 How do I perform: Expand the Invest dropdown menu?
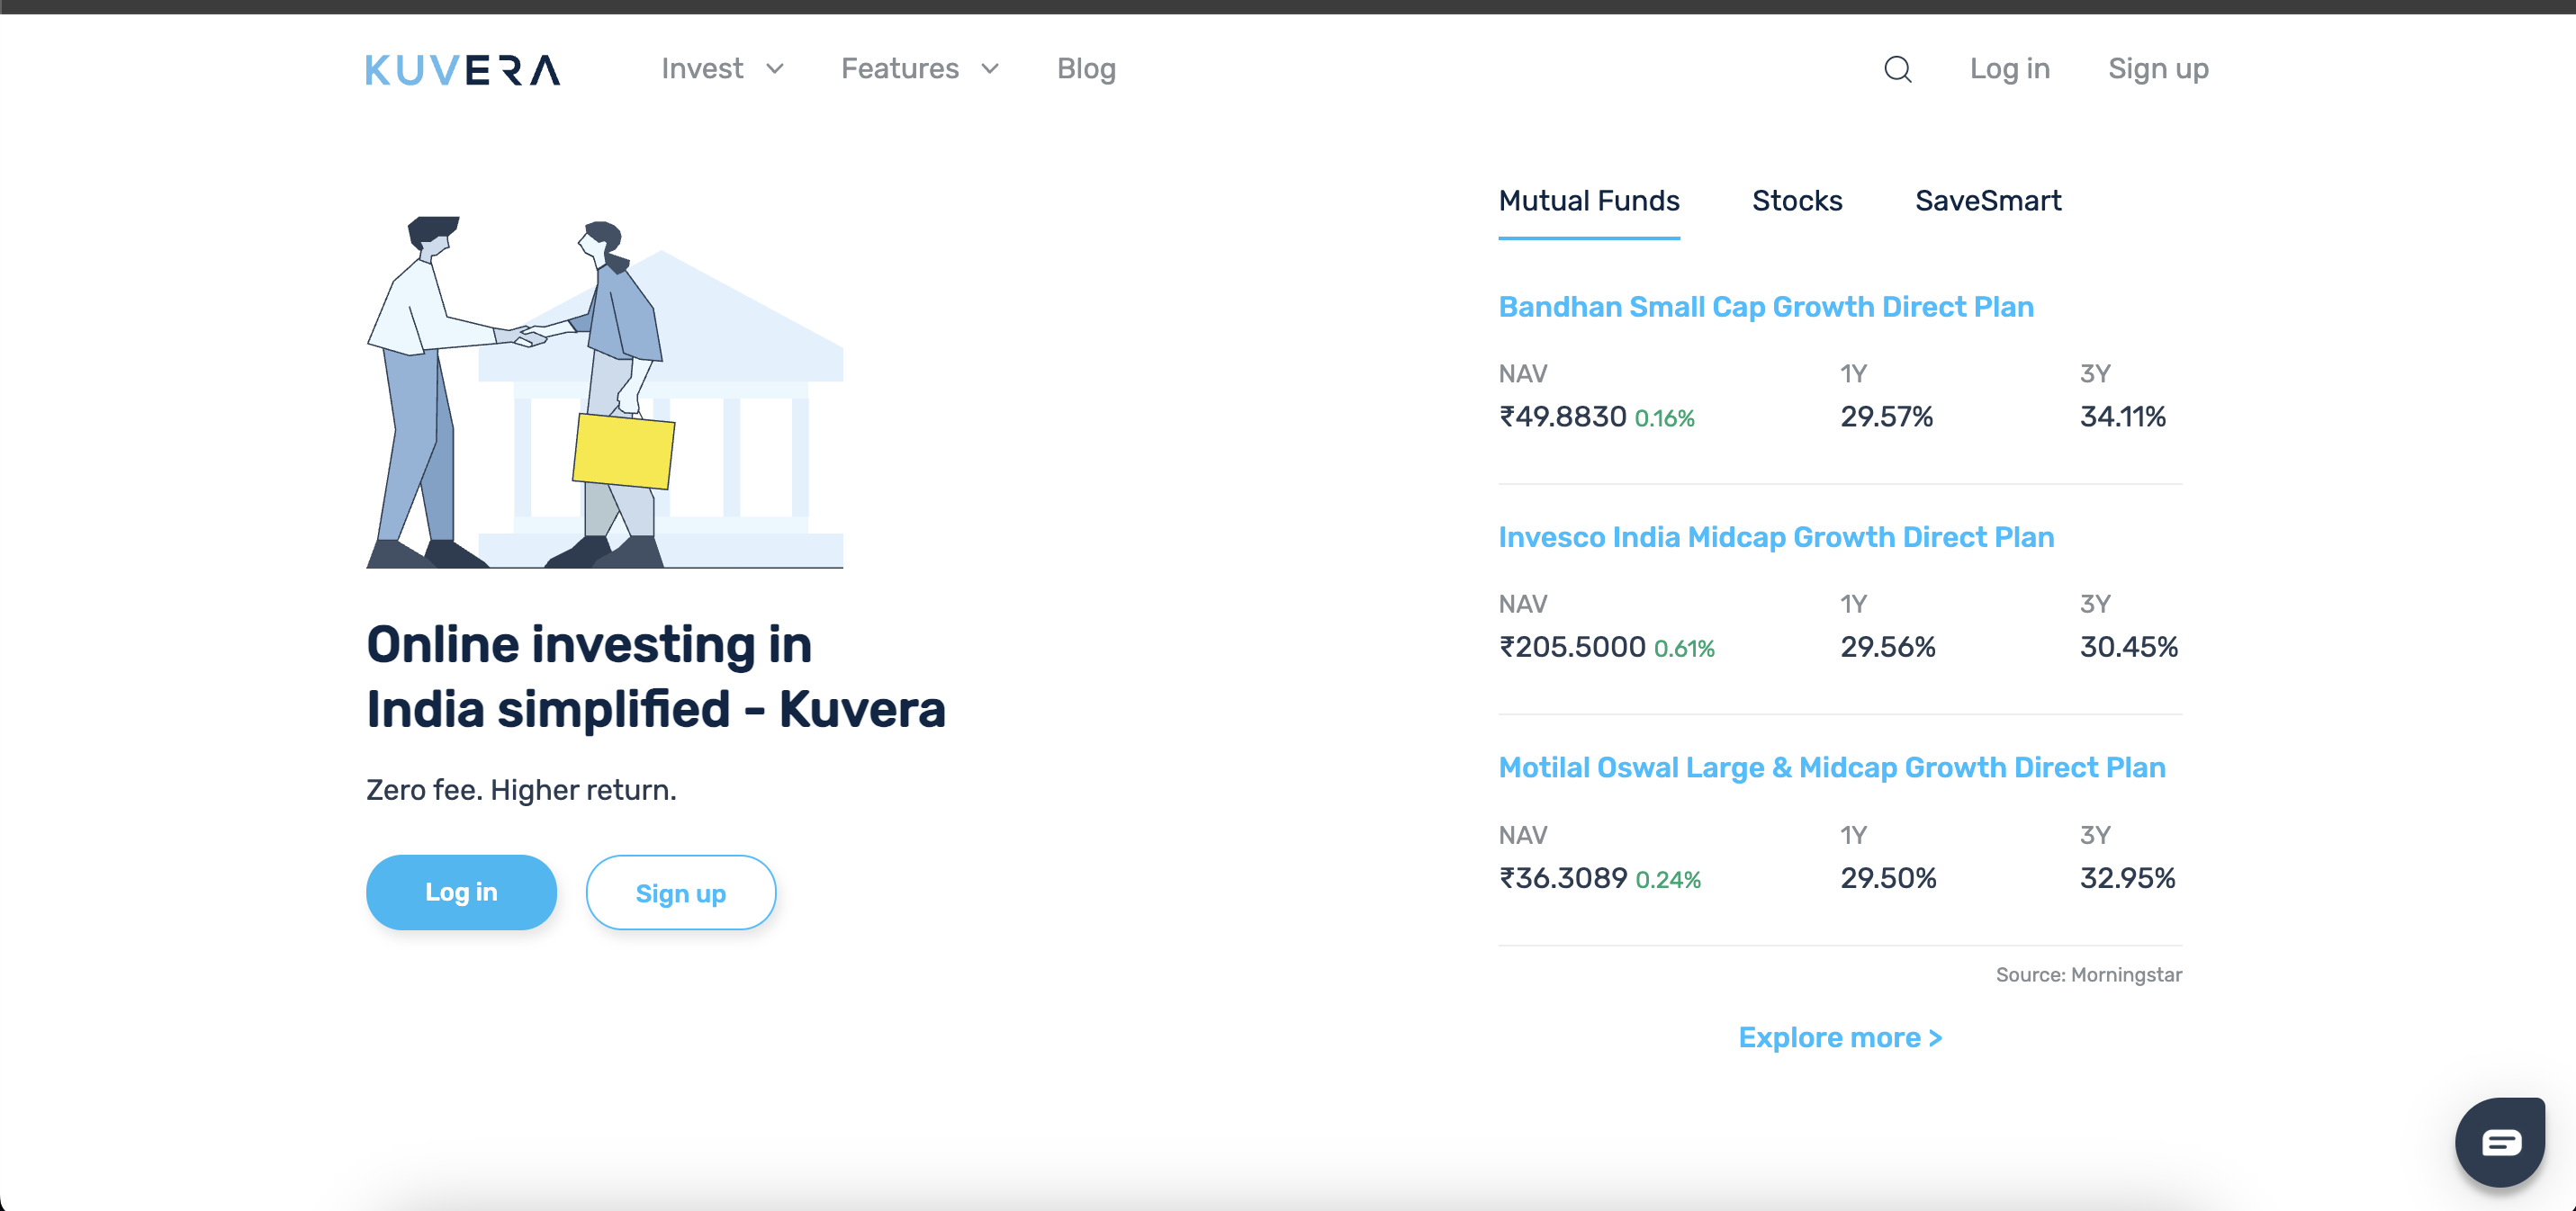tap(722, 69)
